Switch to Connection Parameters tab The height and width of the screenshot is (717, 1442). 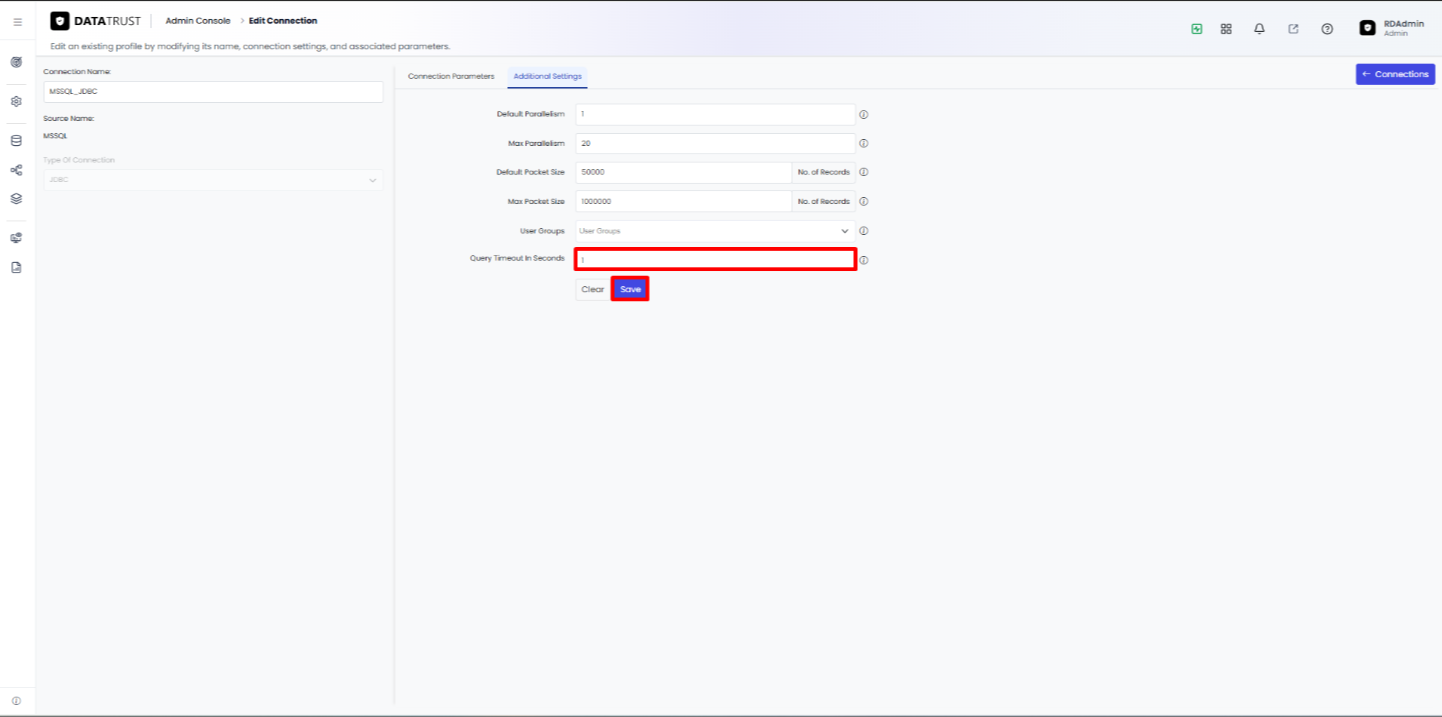451,76
